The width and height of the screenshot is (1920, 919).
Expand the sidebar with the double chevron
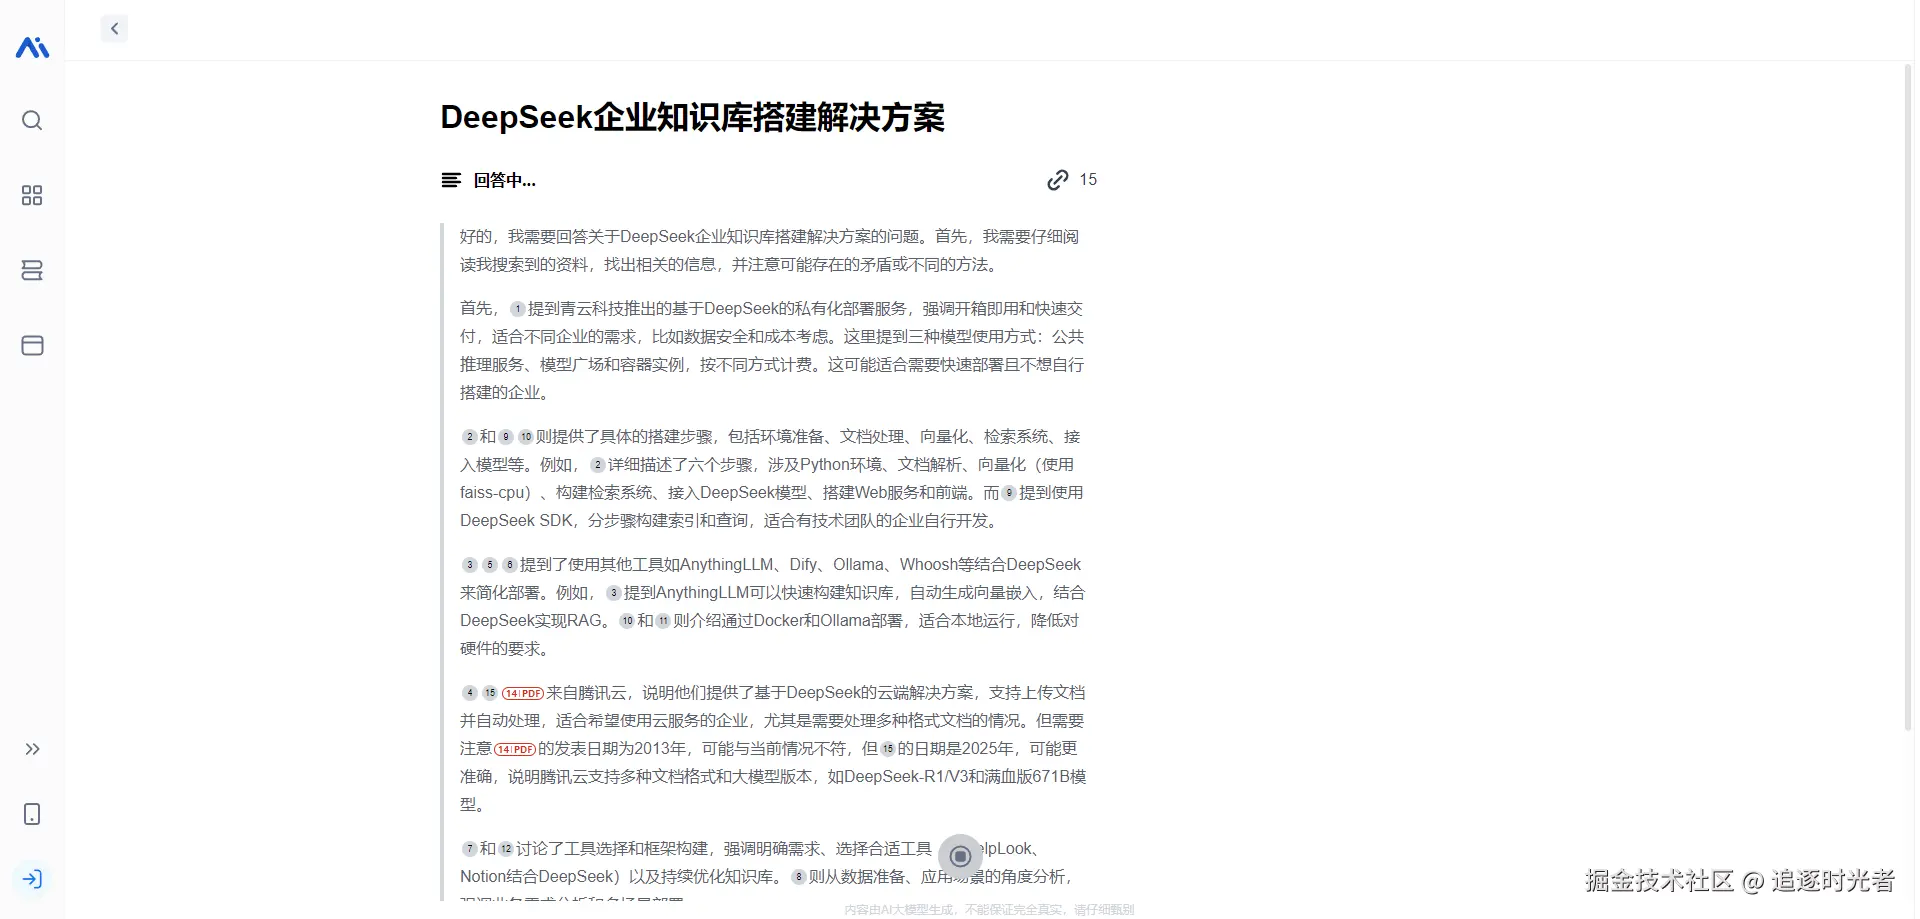(32, 749)
